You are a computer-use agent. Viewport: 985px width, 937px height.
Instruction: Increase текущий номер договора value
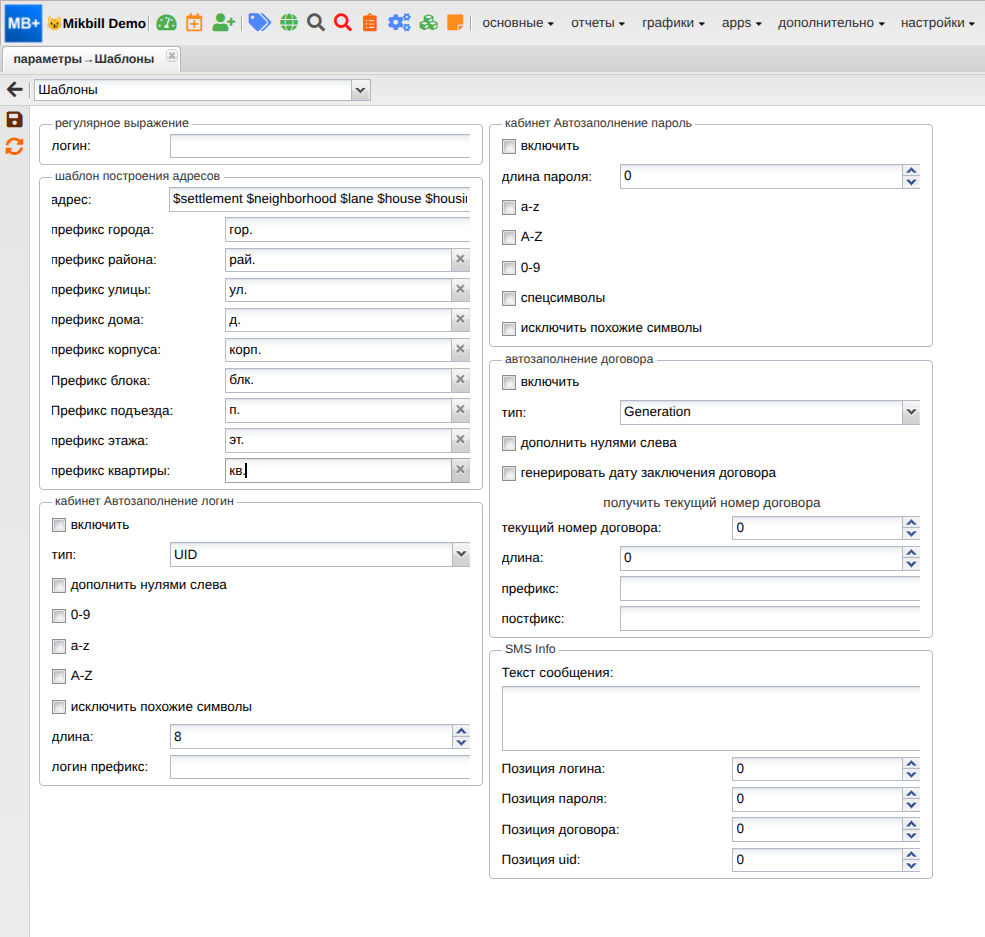(x=911, y=523)
